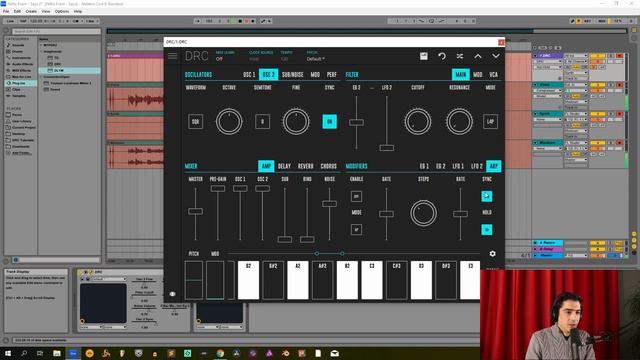The image size is (640, 360).
Task: Select Samples category in Ableton browser
Action: [19, 96]
